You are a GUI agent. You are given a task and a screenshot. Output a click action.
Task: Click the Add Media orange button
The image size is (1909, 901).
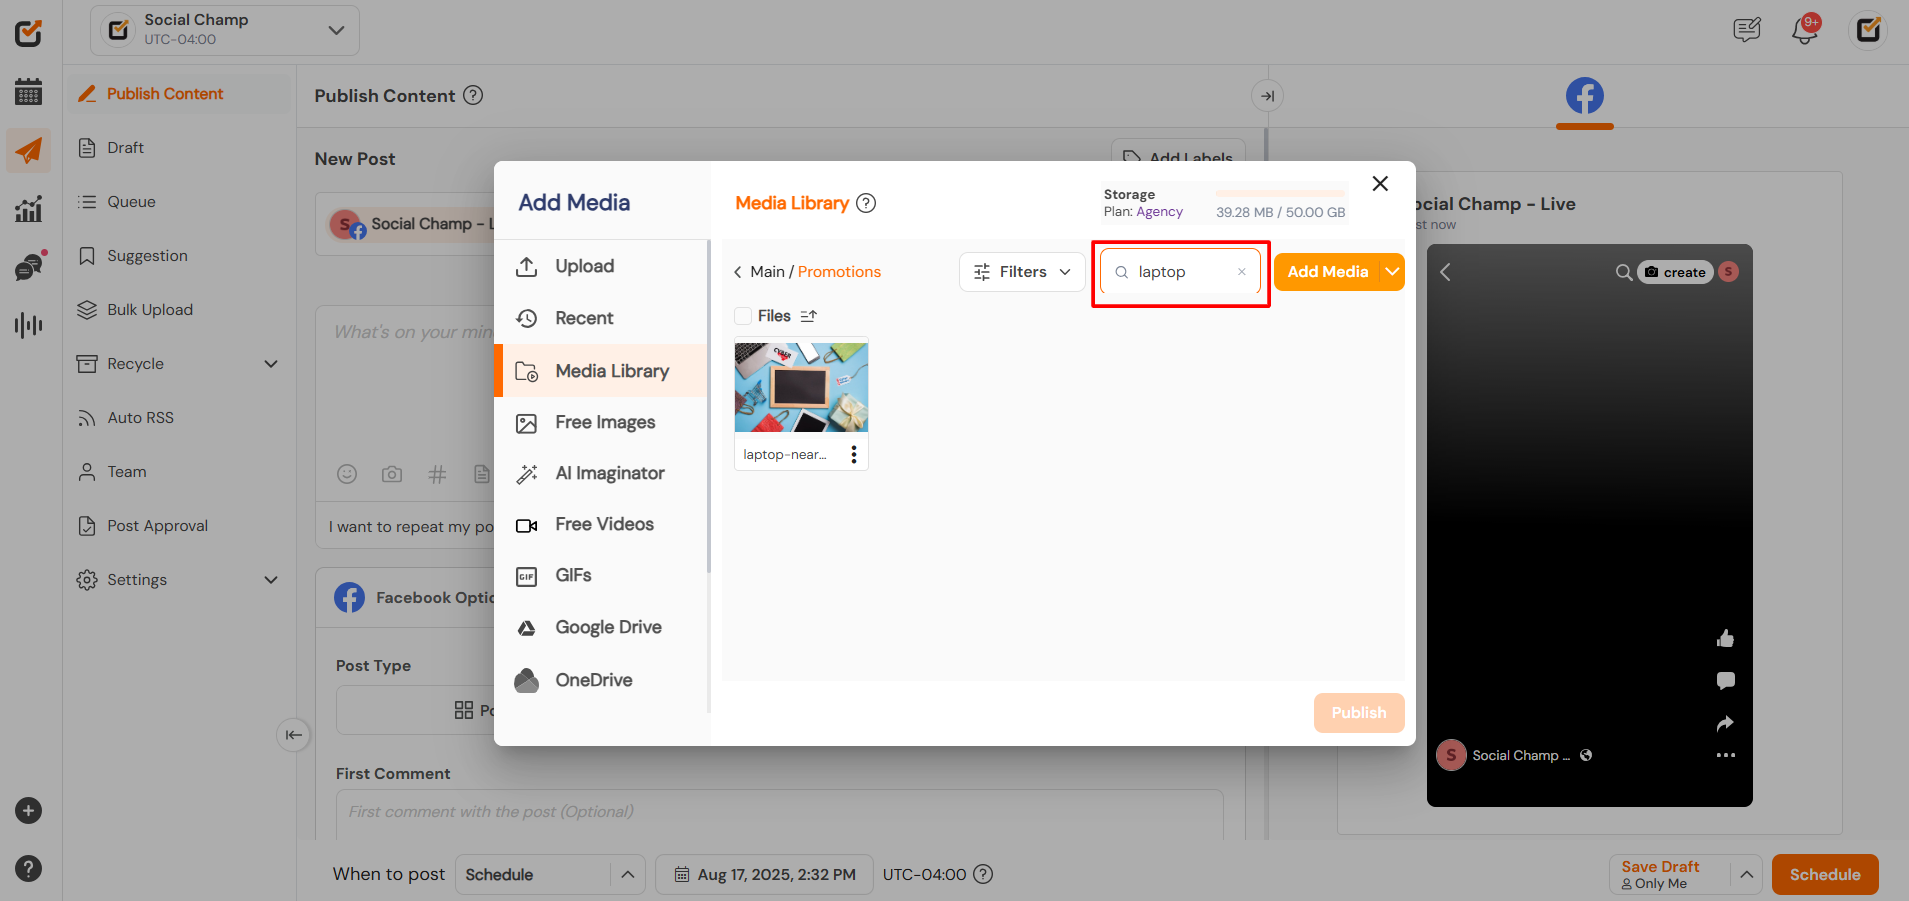1327,272
